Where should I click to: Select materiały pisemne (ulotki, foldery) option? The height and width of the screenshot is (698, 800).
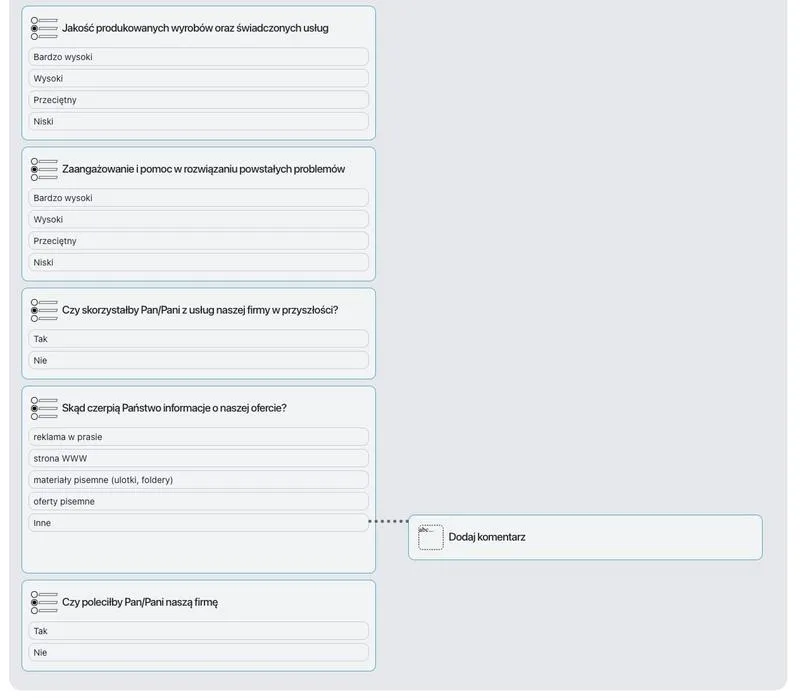[197, 480]
